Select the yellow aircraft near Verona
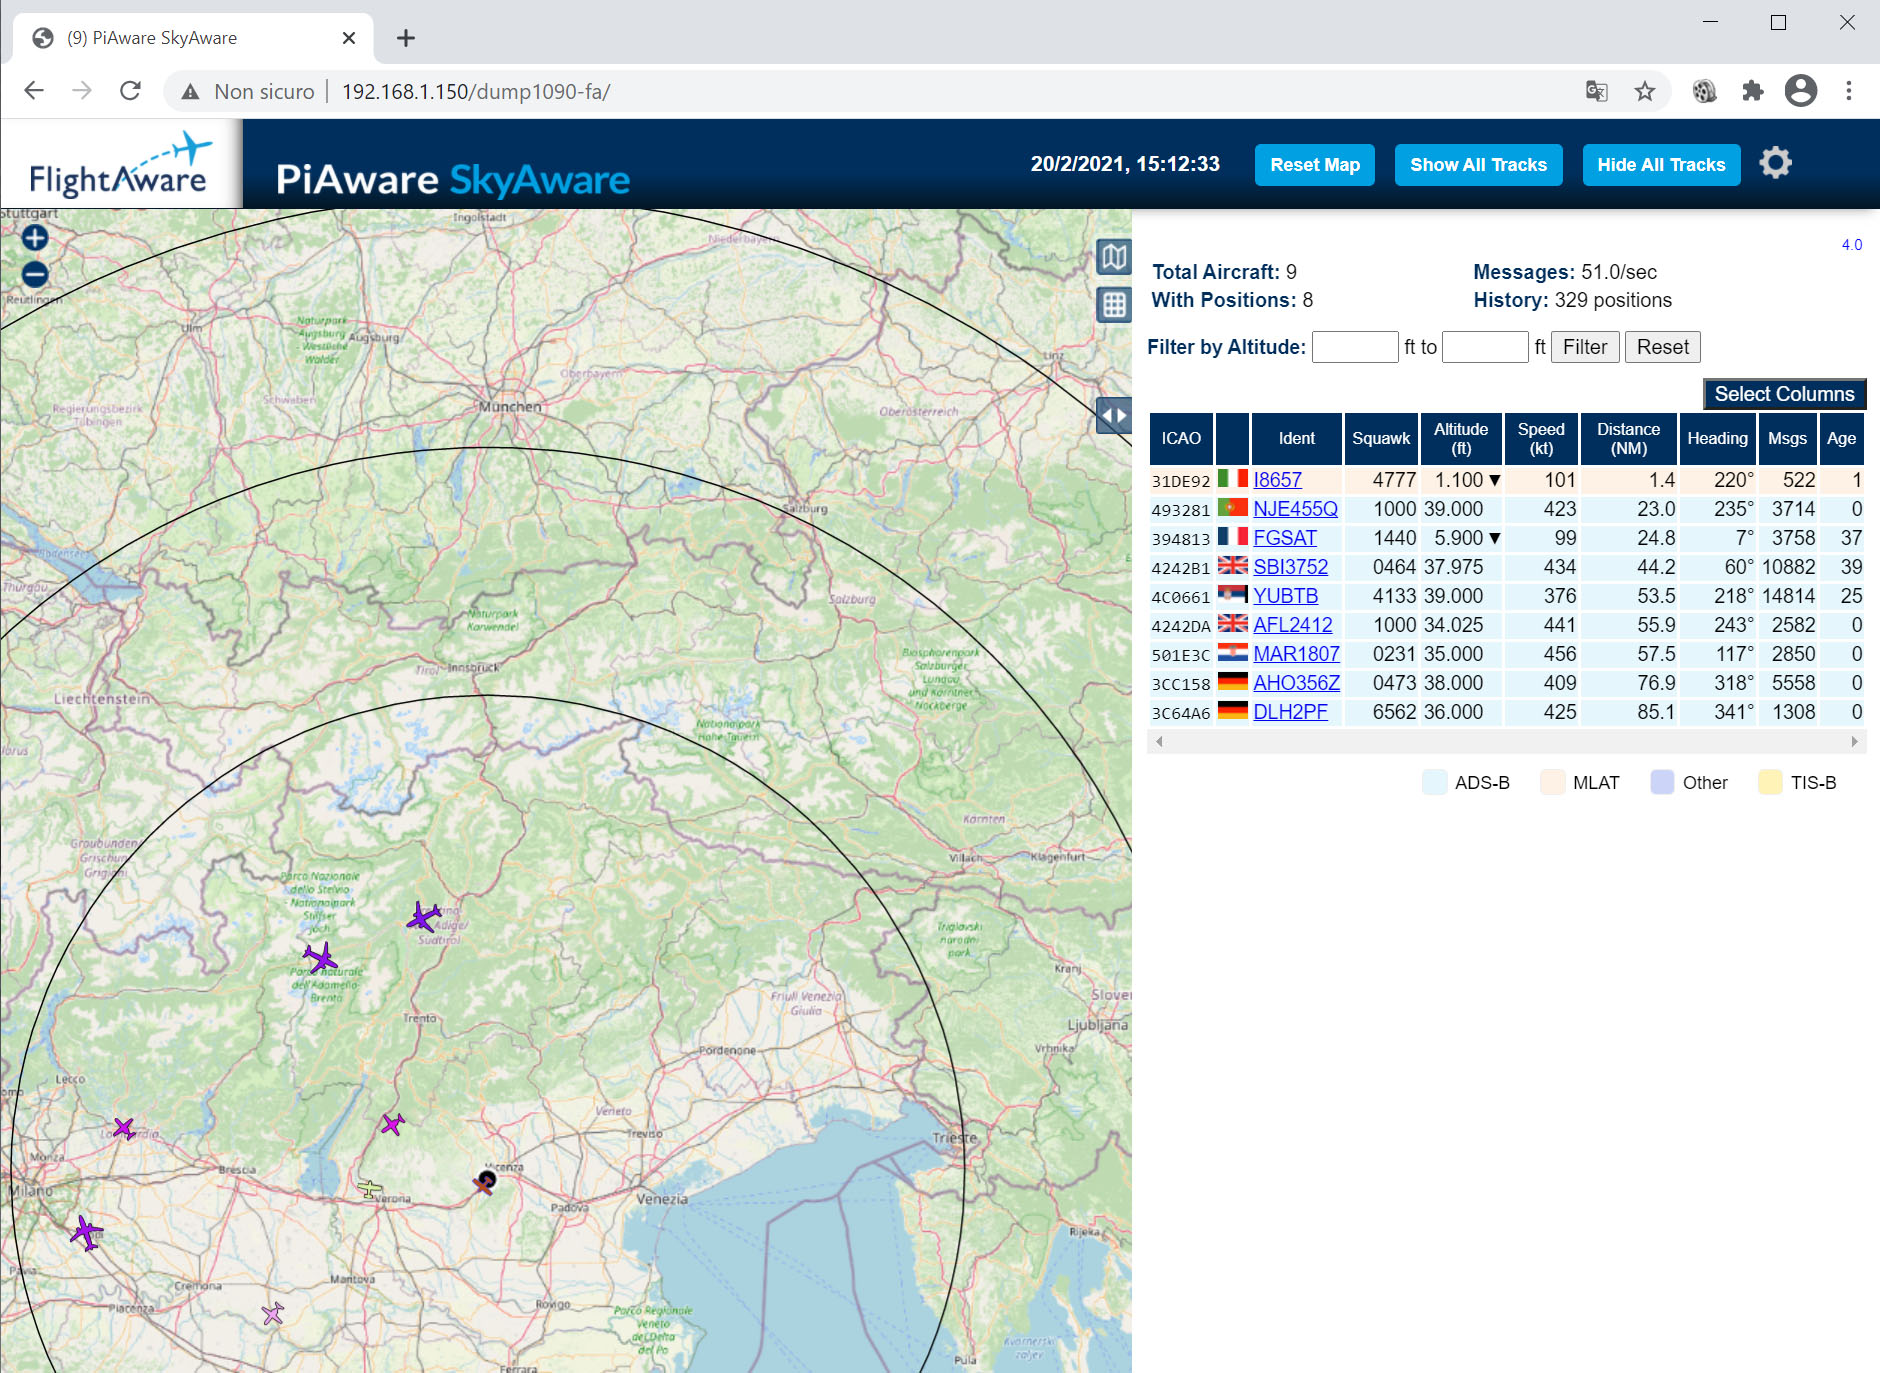This screenshot has width=1880, height=1373. pyautogui.click(x=370, y=1189)
